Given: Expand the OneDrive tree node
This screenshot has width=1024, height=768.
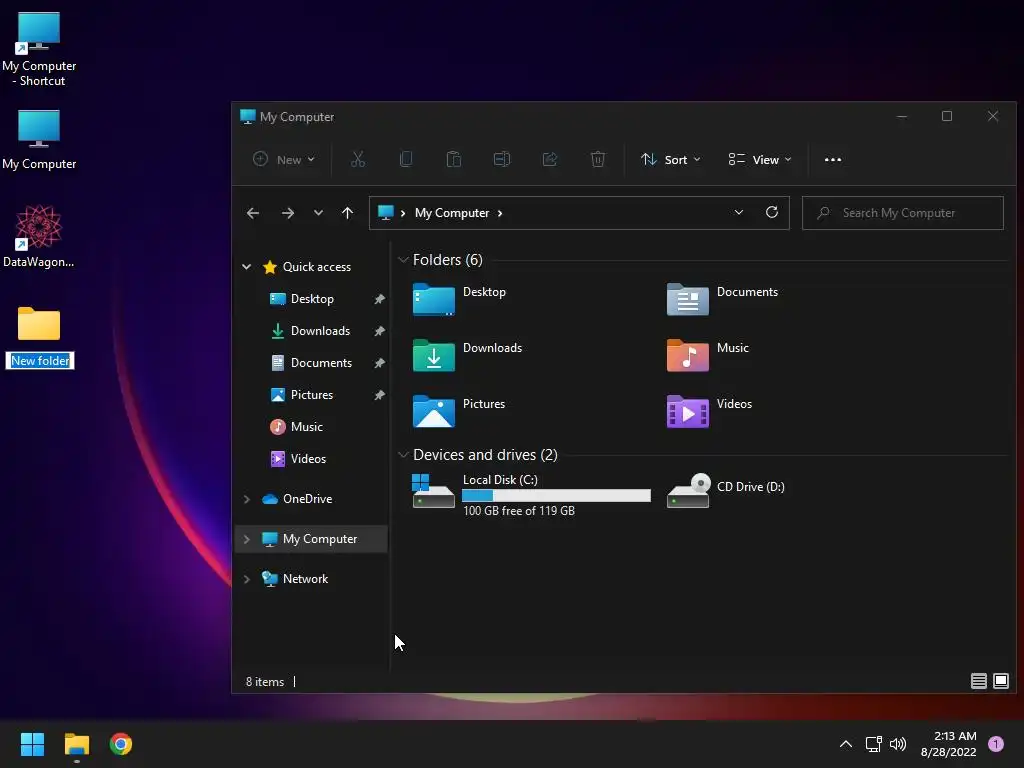Looking at the screenshot, I should [x=246, y=499].
